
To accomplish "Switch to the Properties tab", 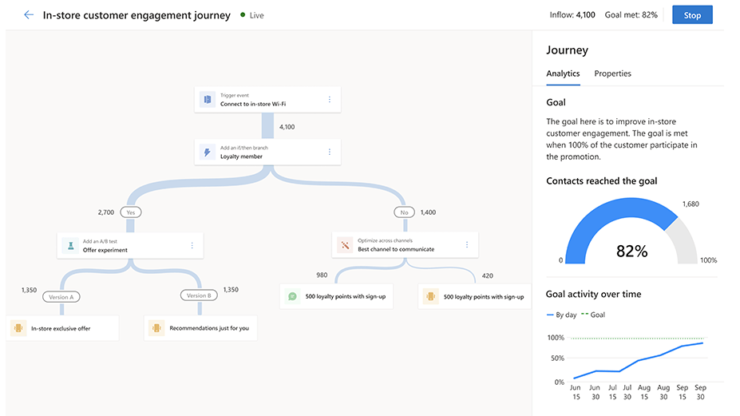I will 612,74.
